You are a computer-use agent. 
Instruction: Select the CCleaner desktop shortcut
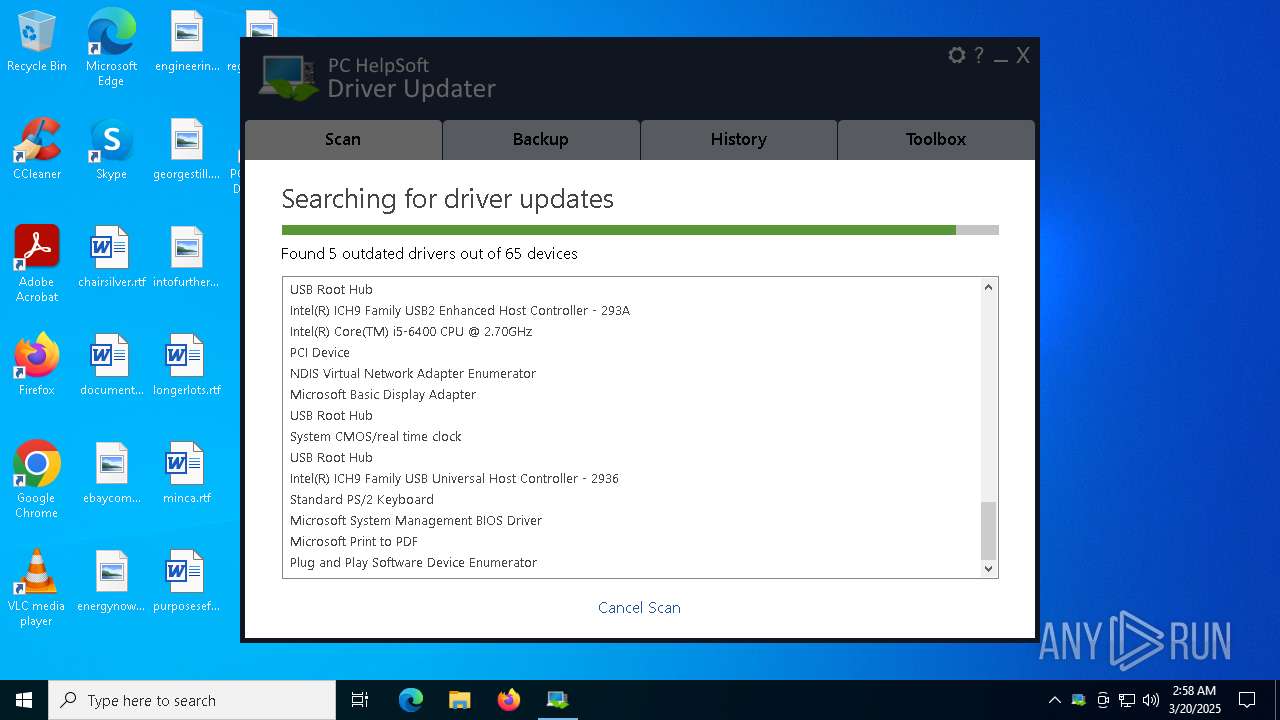click(37, 150)
